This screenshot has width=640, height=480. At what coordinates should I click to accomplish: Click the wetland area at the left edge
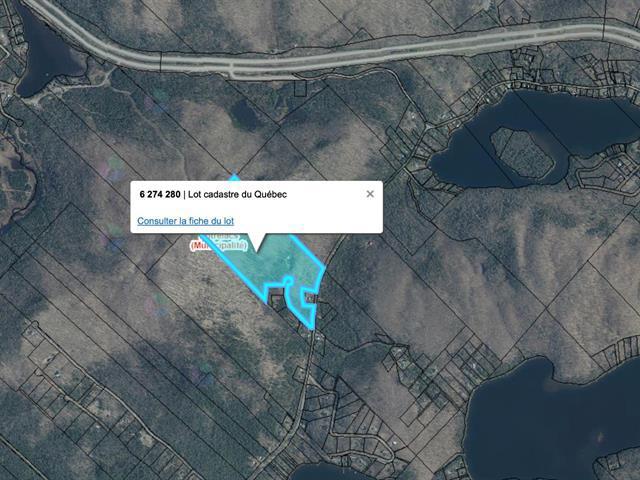16,180
